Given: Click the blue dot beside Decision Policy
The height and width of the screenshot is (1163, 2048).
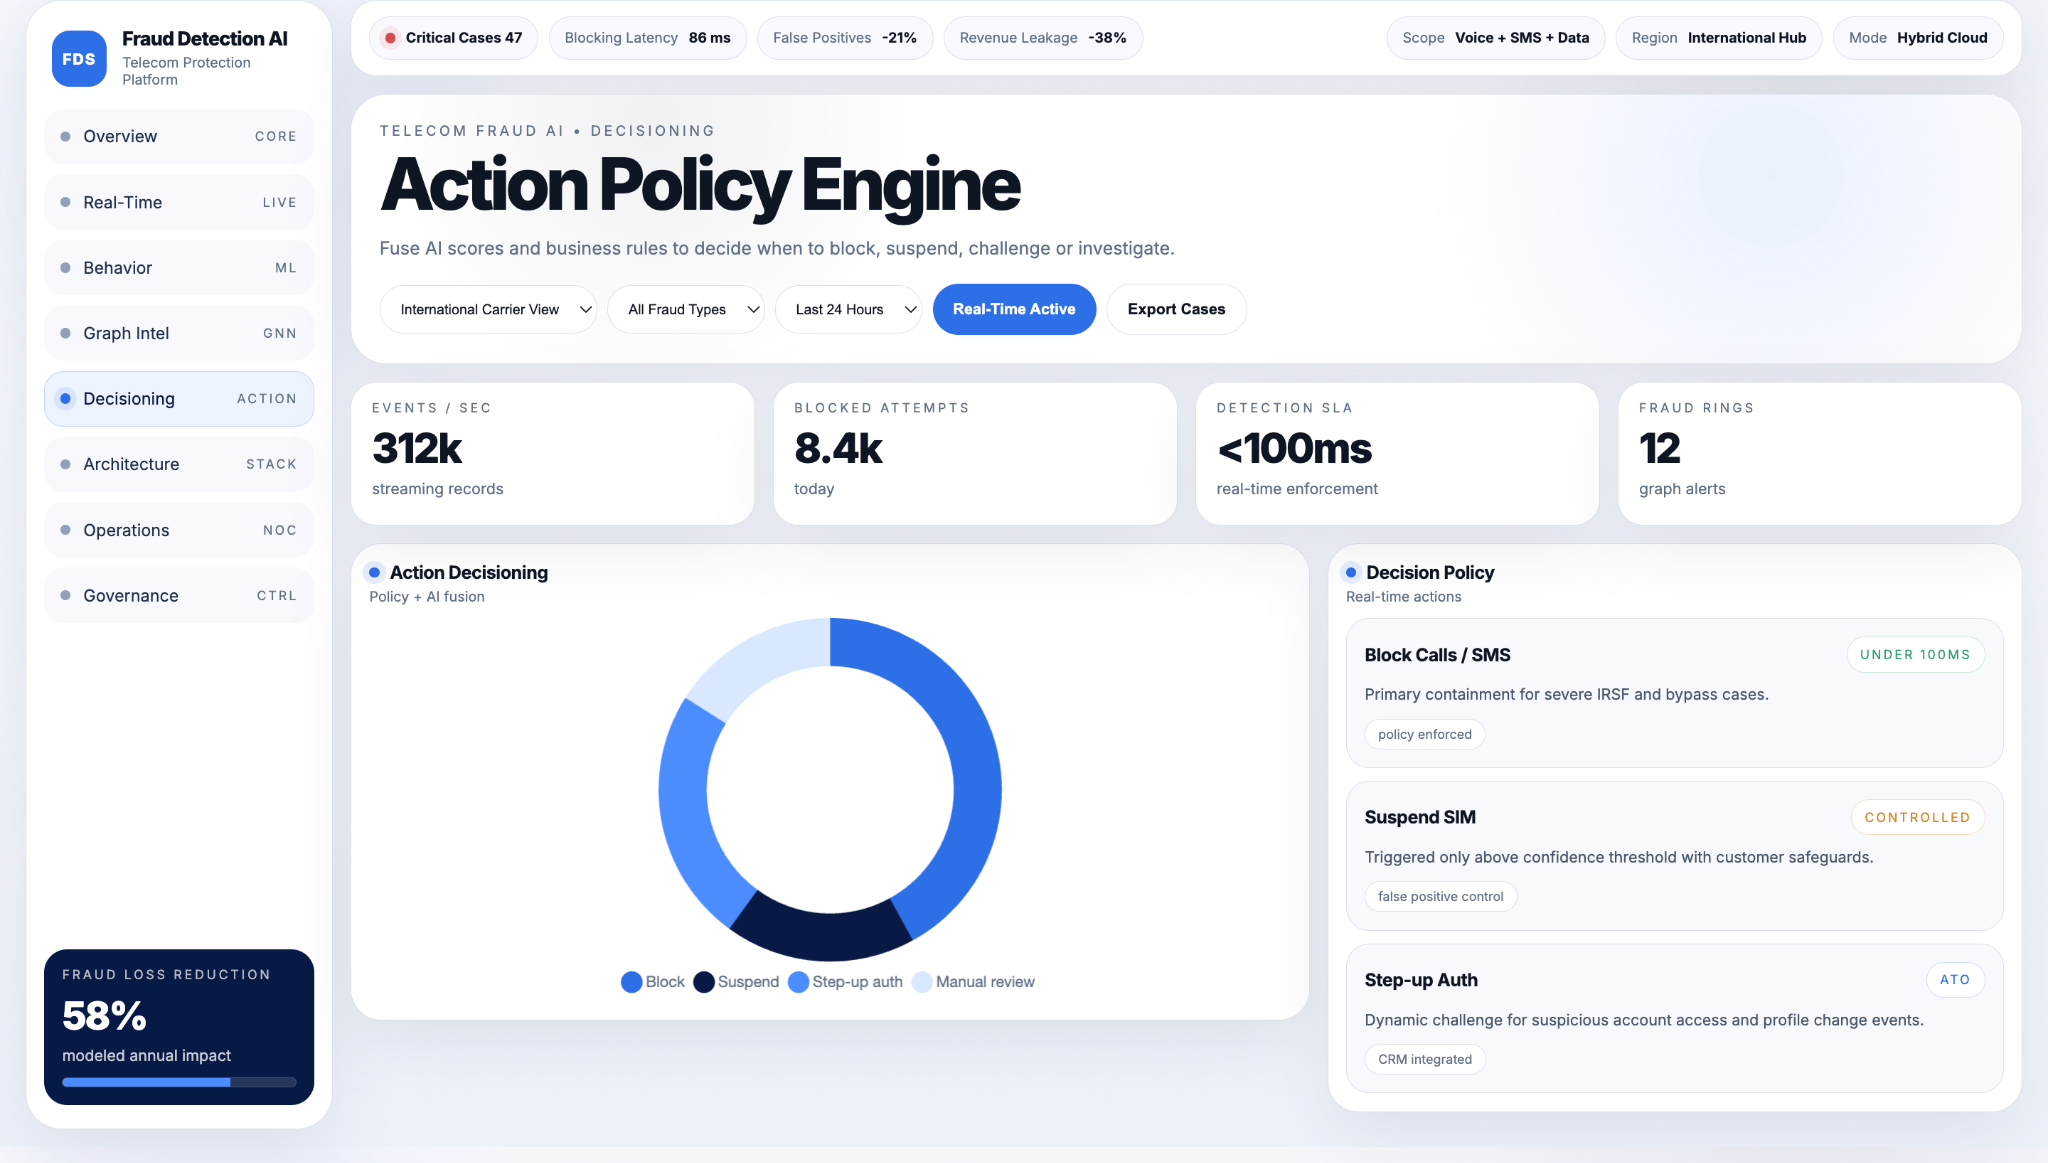Looking at the screenshot, I should (x=1351, y=573).
